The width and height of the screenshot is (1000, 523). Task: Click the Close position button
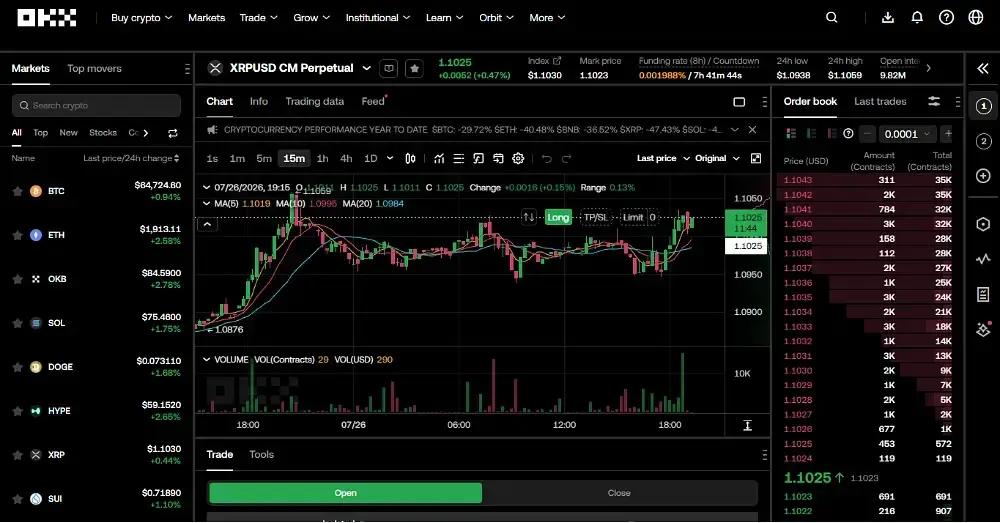click(619, 493)
